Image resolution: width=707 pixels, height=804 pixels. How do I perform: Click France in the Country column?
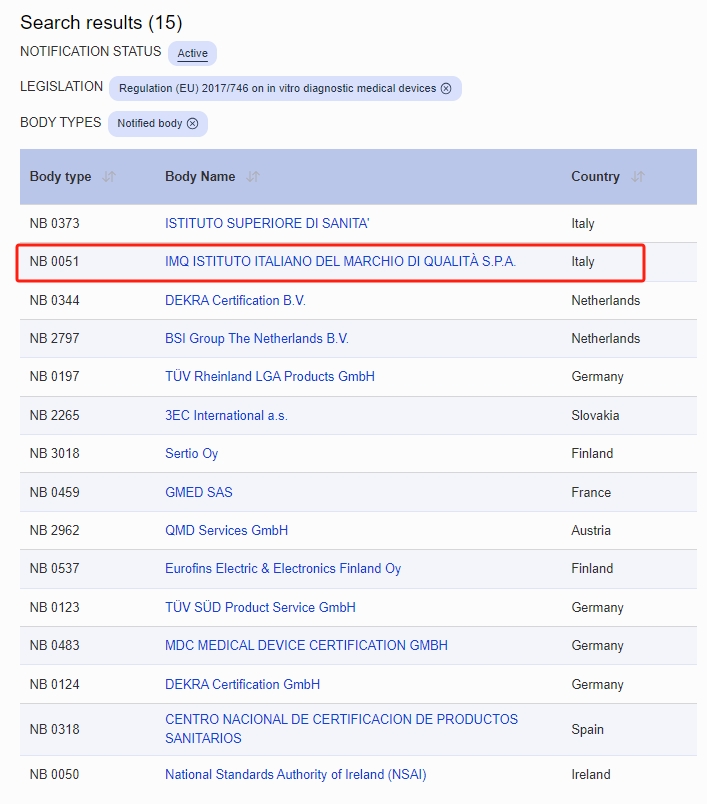pos(591,492)
